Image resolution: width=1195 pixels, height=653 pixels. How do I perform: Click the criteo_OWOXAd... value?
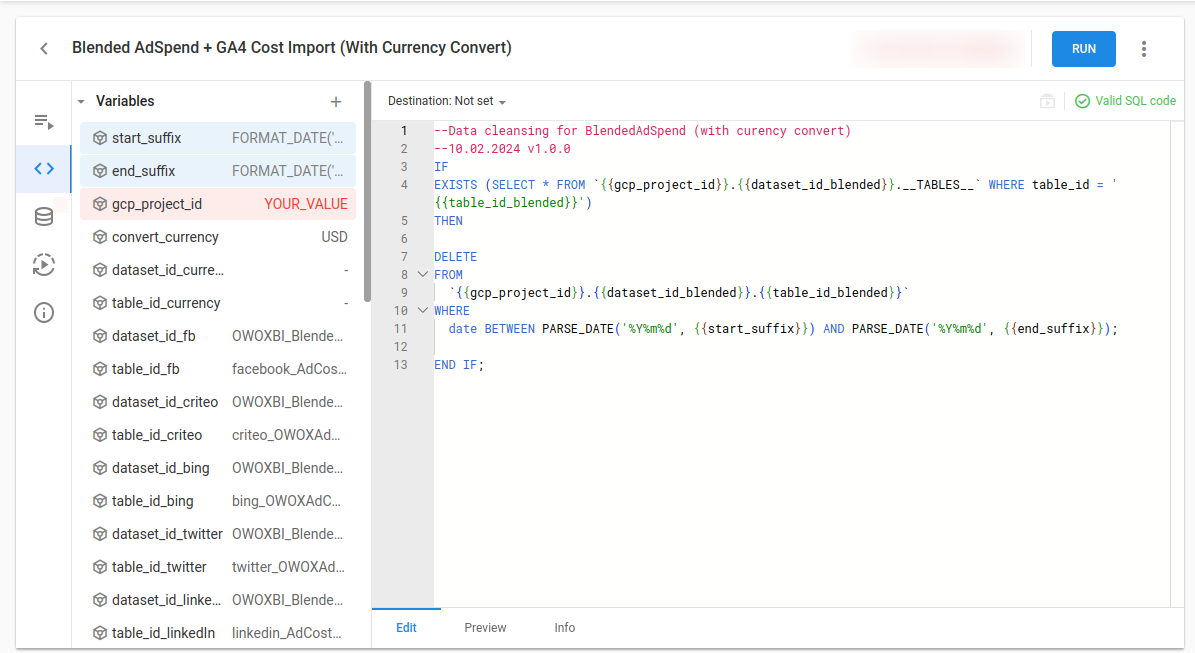tap(286, 435)
